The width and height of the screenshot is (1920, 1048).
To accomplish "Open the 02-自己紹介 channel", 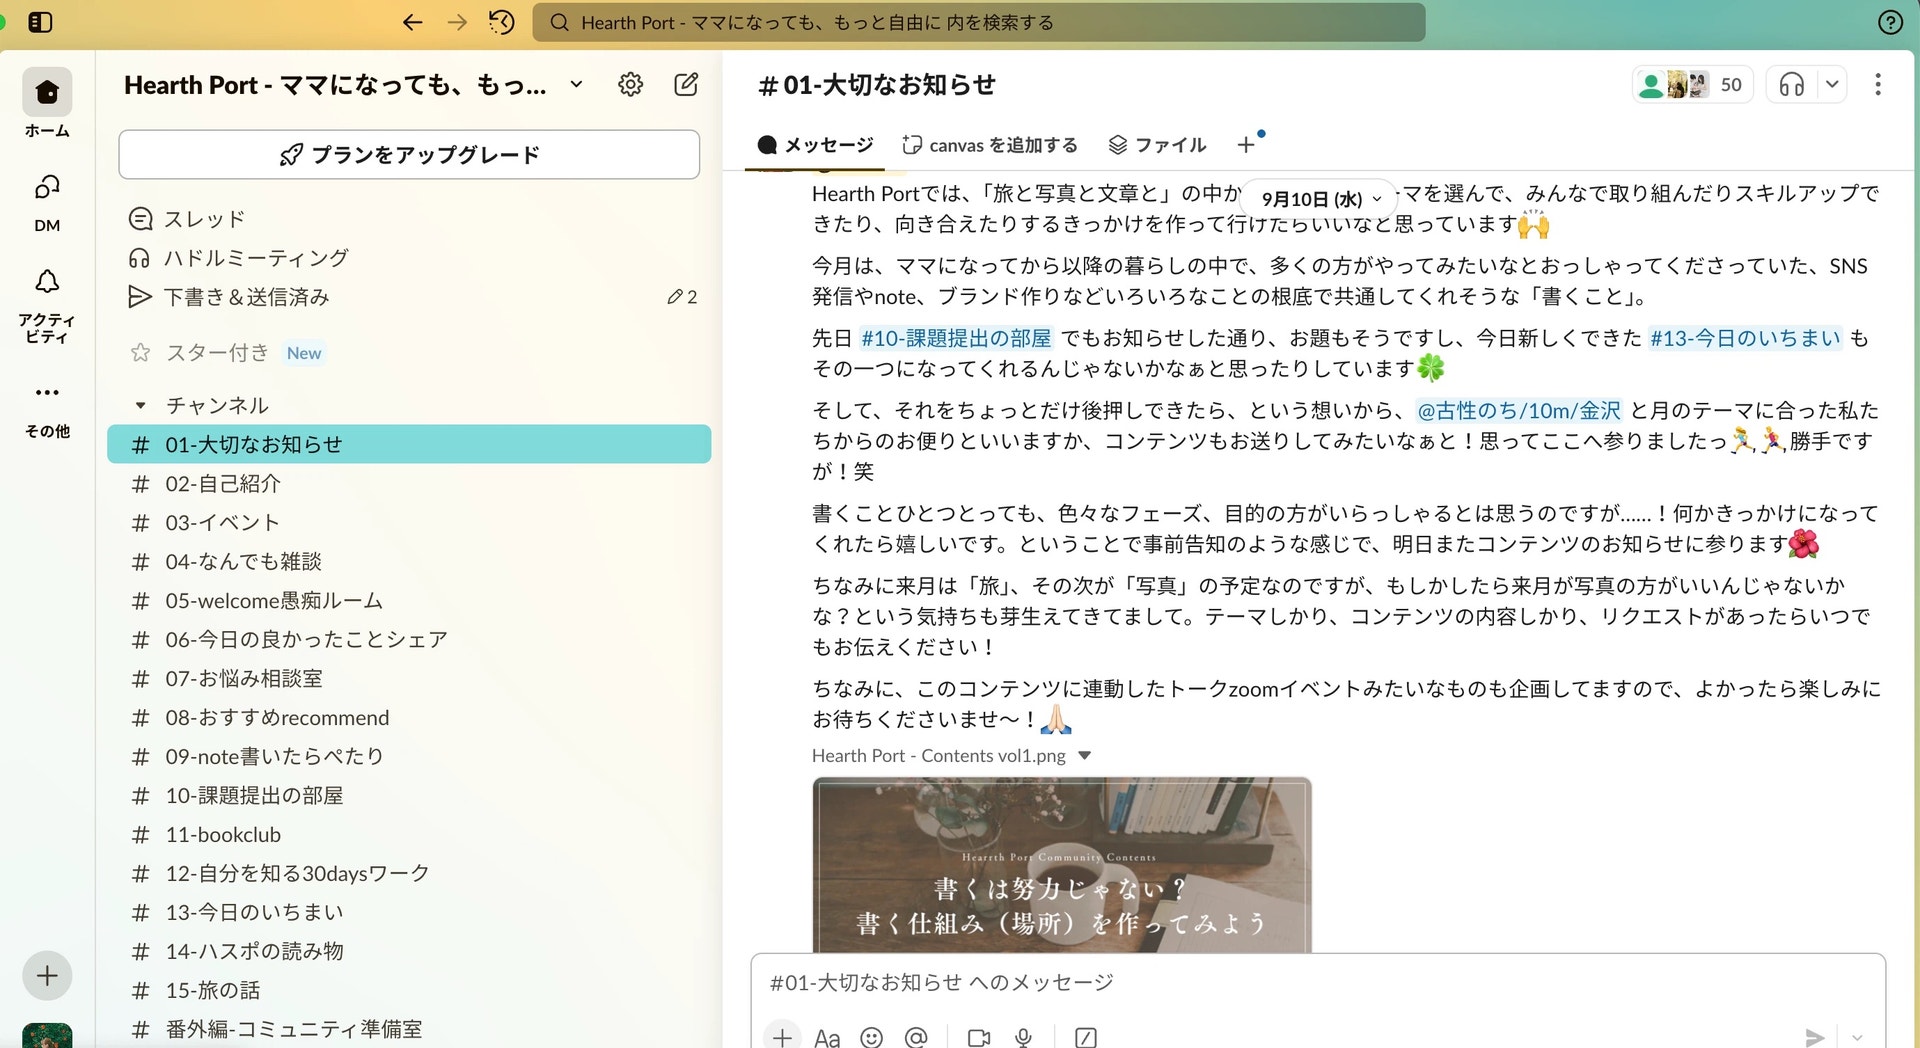I will pyautogui.click(x=223, y=484).
